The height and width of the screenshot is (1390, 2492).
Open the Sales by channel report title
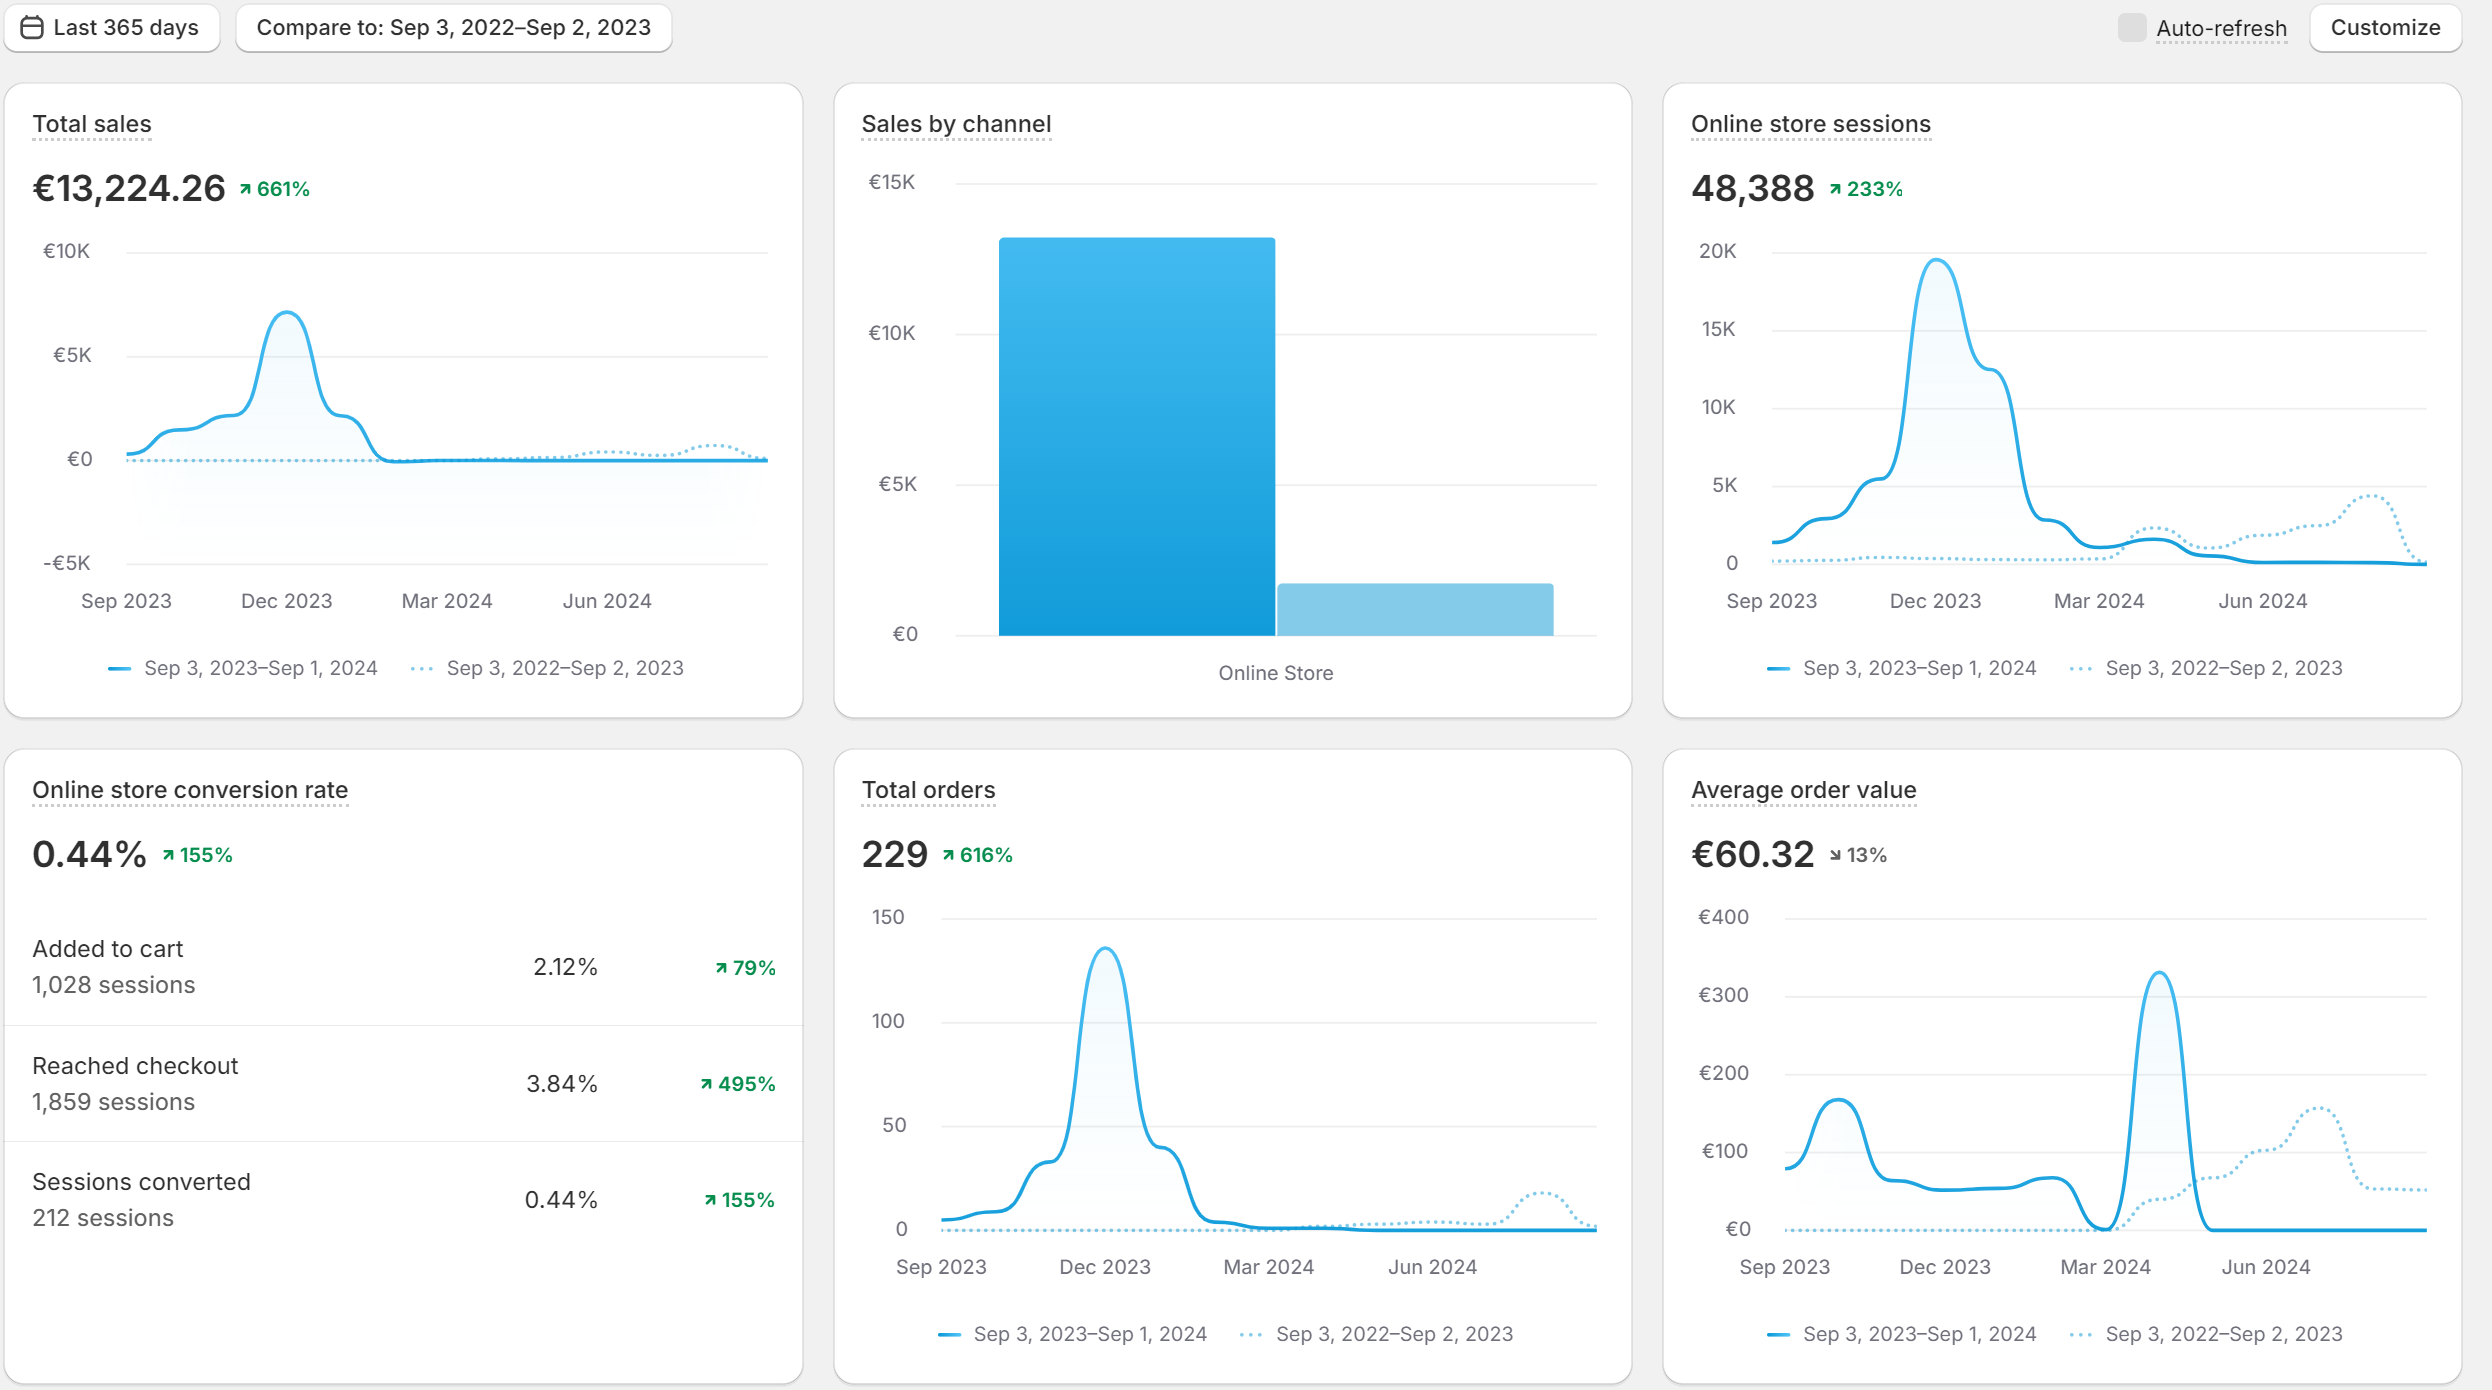click(956, 124)
